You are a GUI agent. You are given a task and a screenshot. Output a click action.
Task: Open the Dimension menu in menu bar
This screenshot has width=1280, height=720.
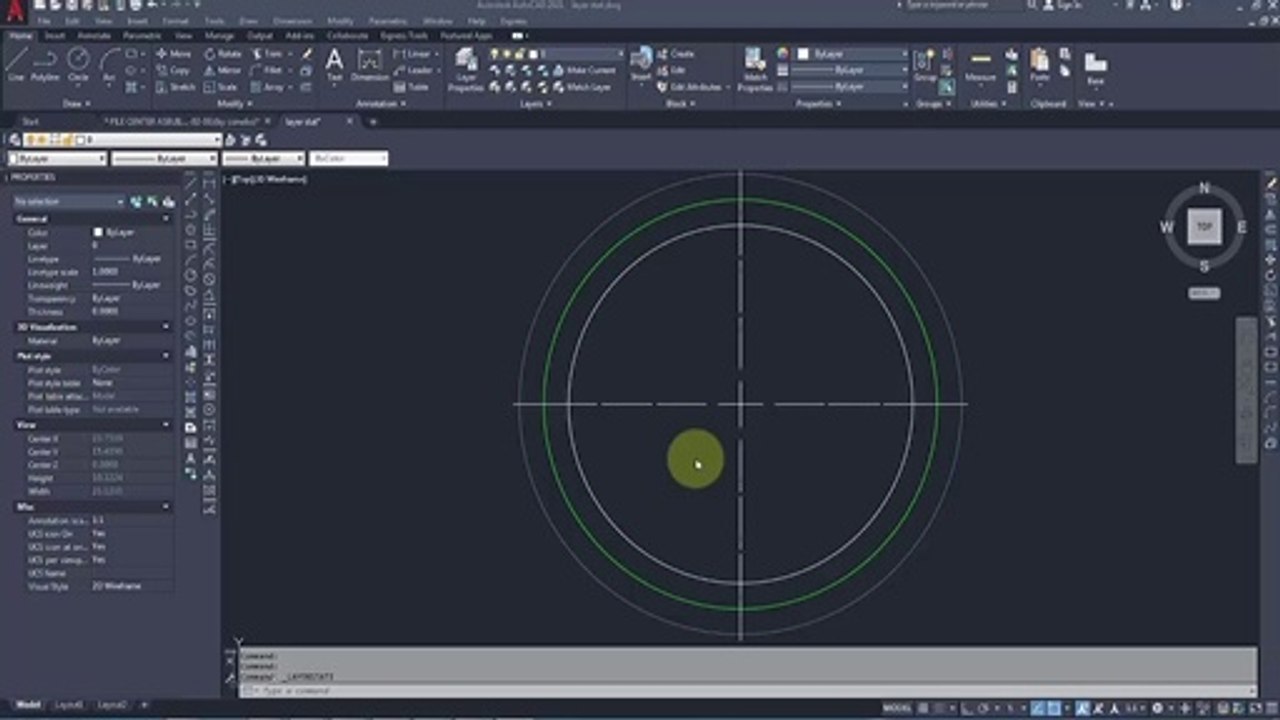click(292, 21)
